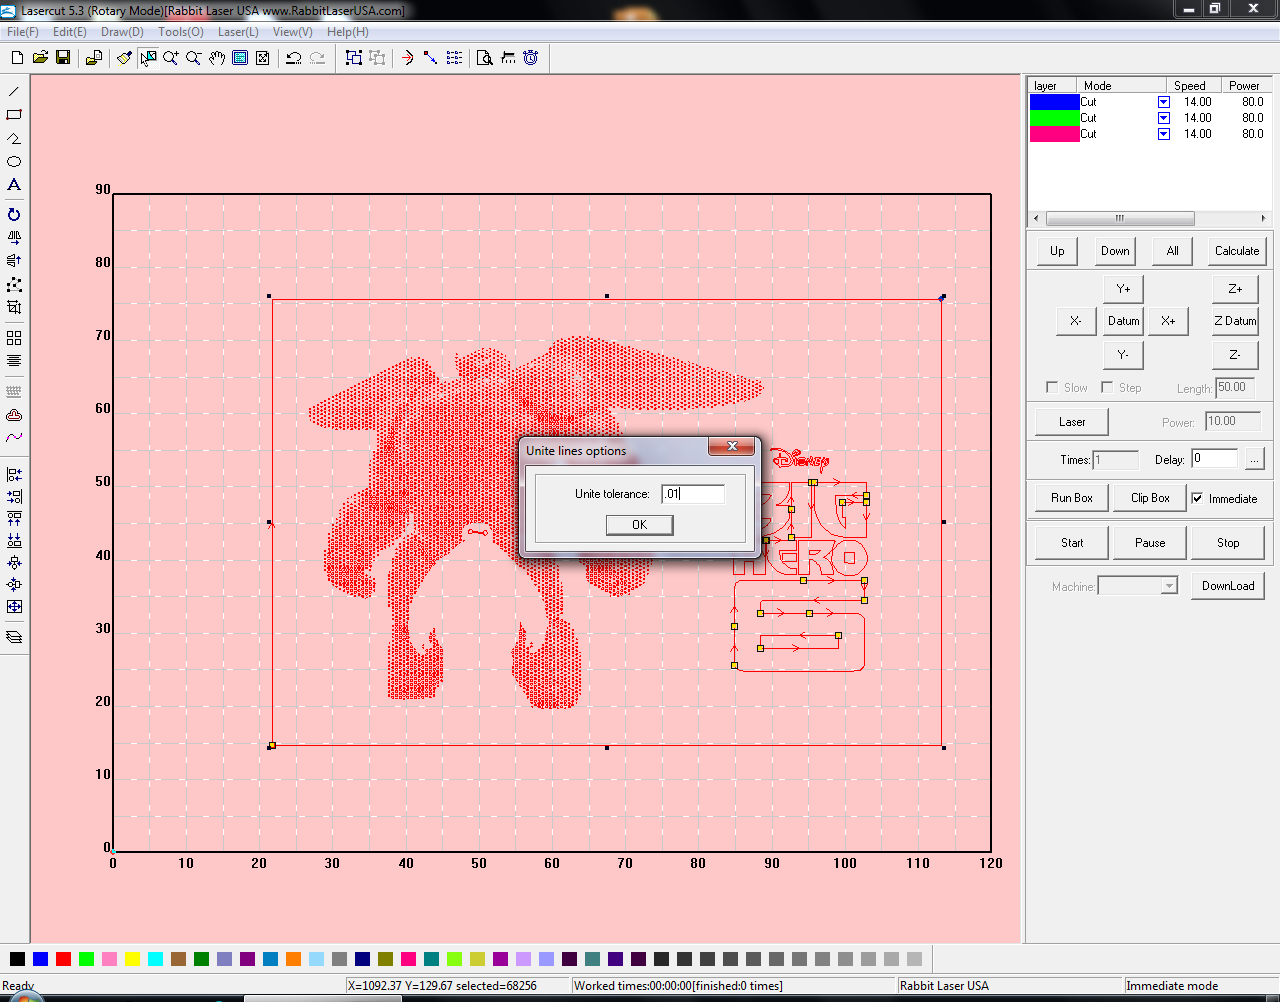Click the clock estimate-time icon

click(x=531, y=58)
